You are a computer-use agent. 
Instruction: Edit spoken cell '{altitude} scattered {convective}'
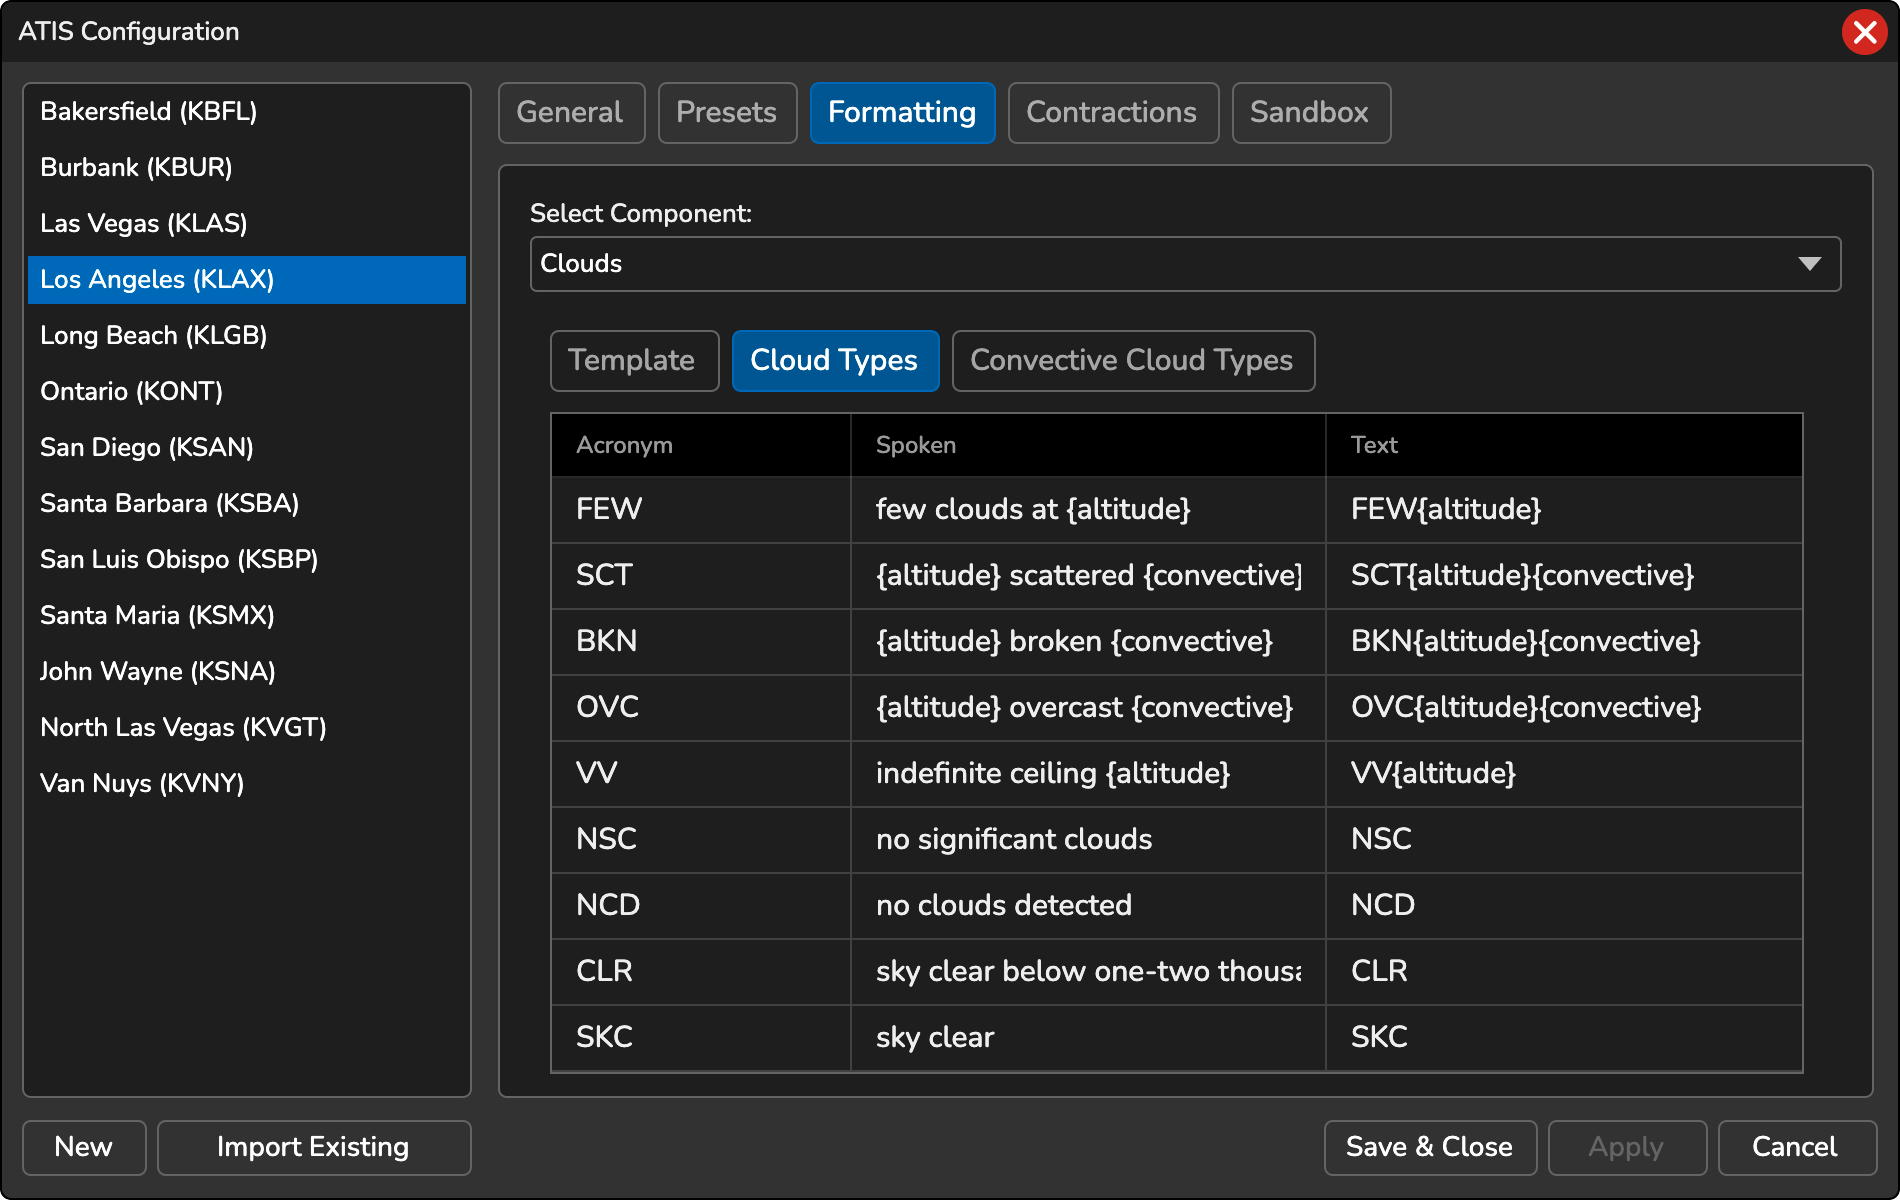1088,576
